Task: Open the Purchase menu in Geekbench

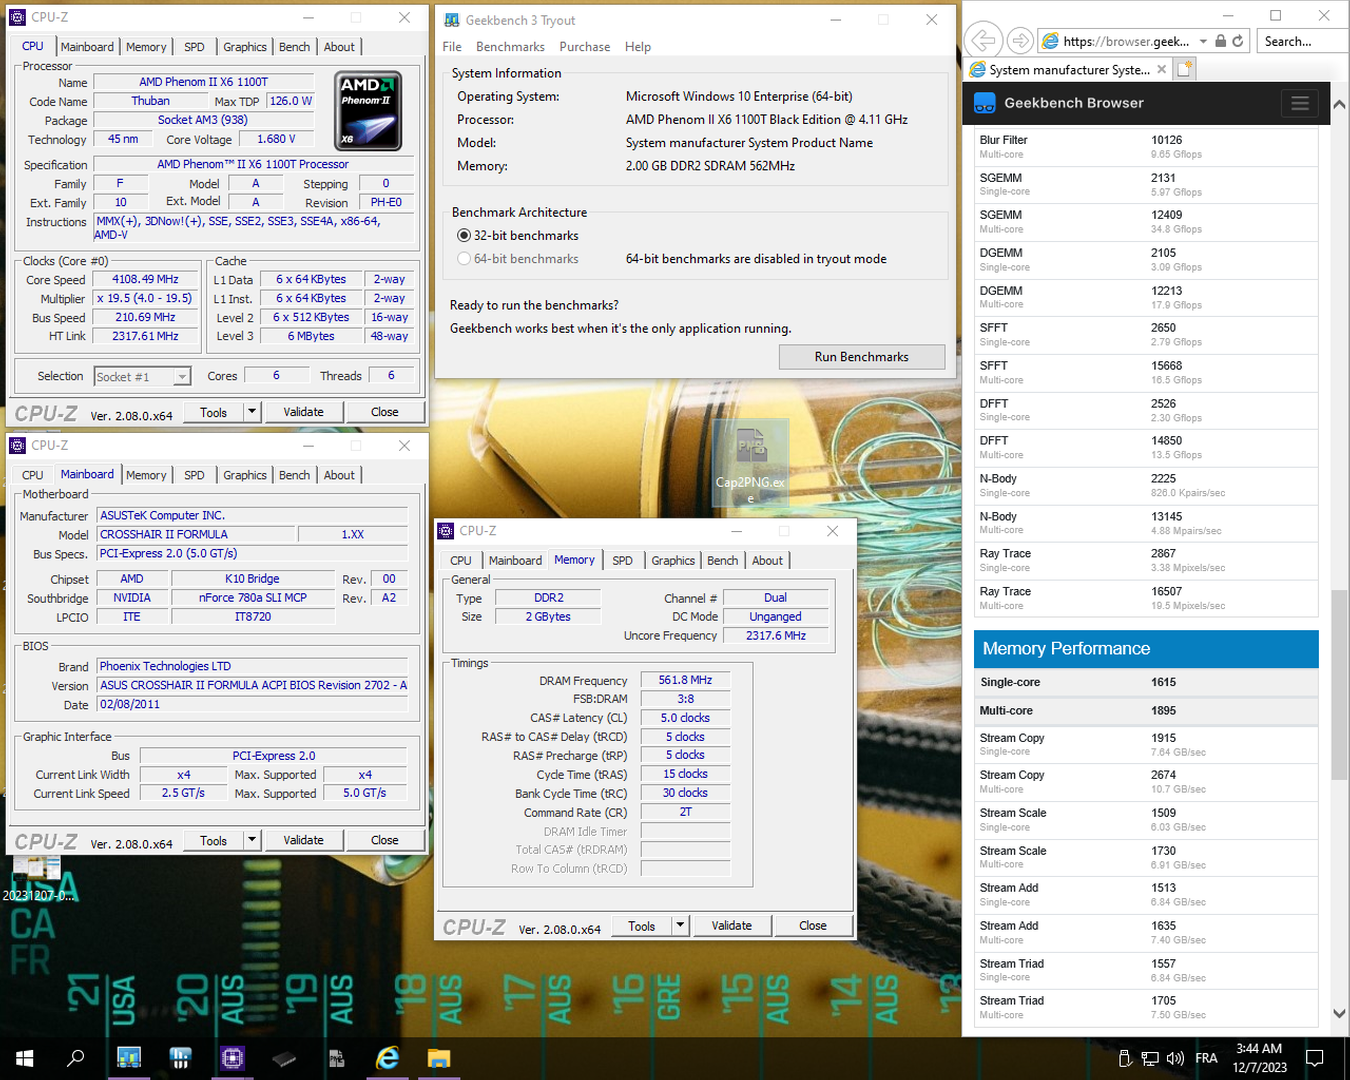Action: 585,47
